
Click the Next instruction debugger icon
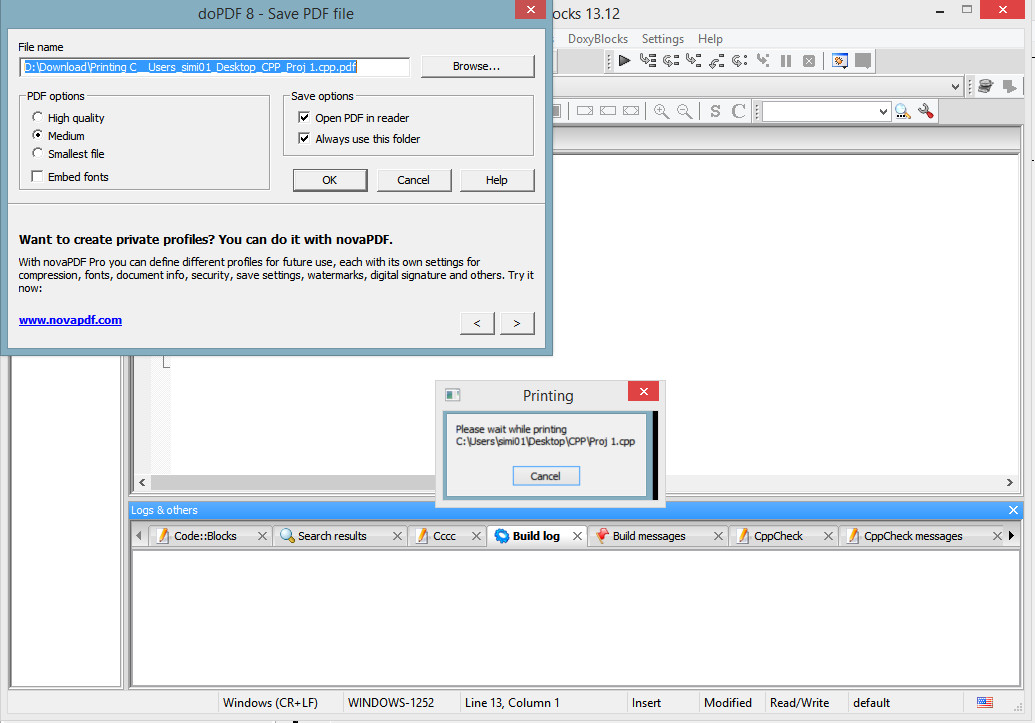pyautogui.click(x=739, y=61)
